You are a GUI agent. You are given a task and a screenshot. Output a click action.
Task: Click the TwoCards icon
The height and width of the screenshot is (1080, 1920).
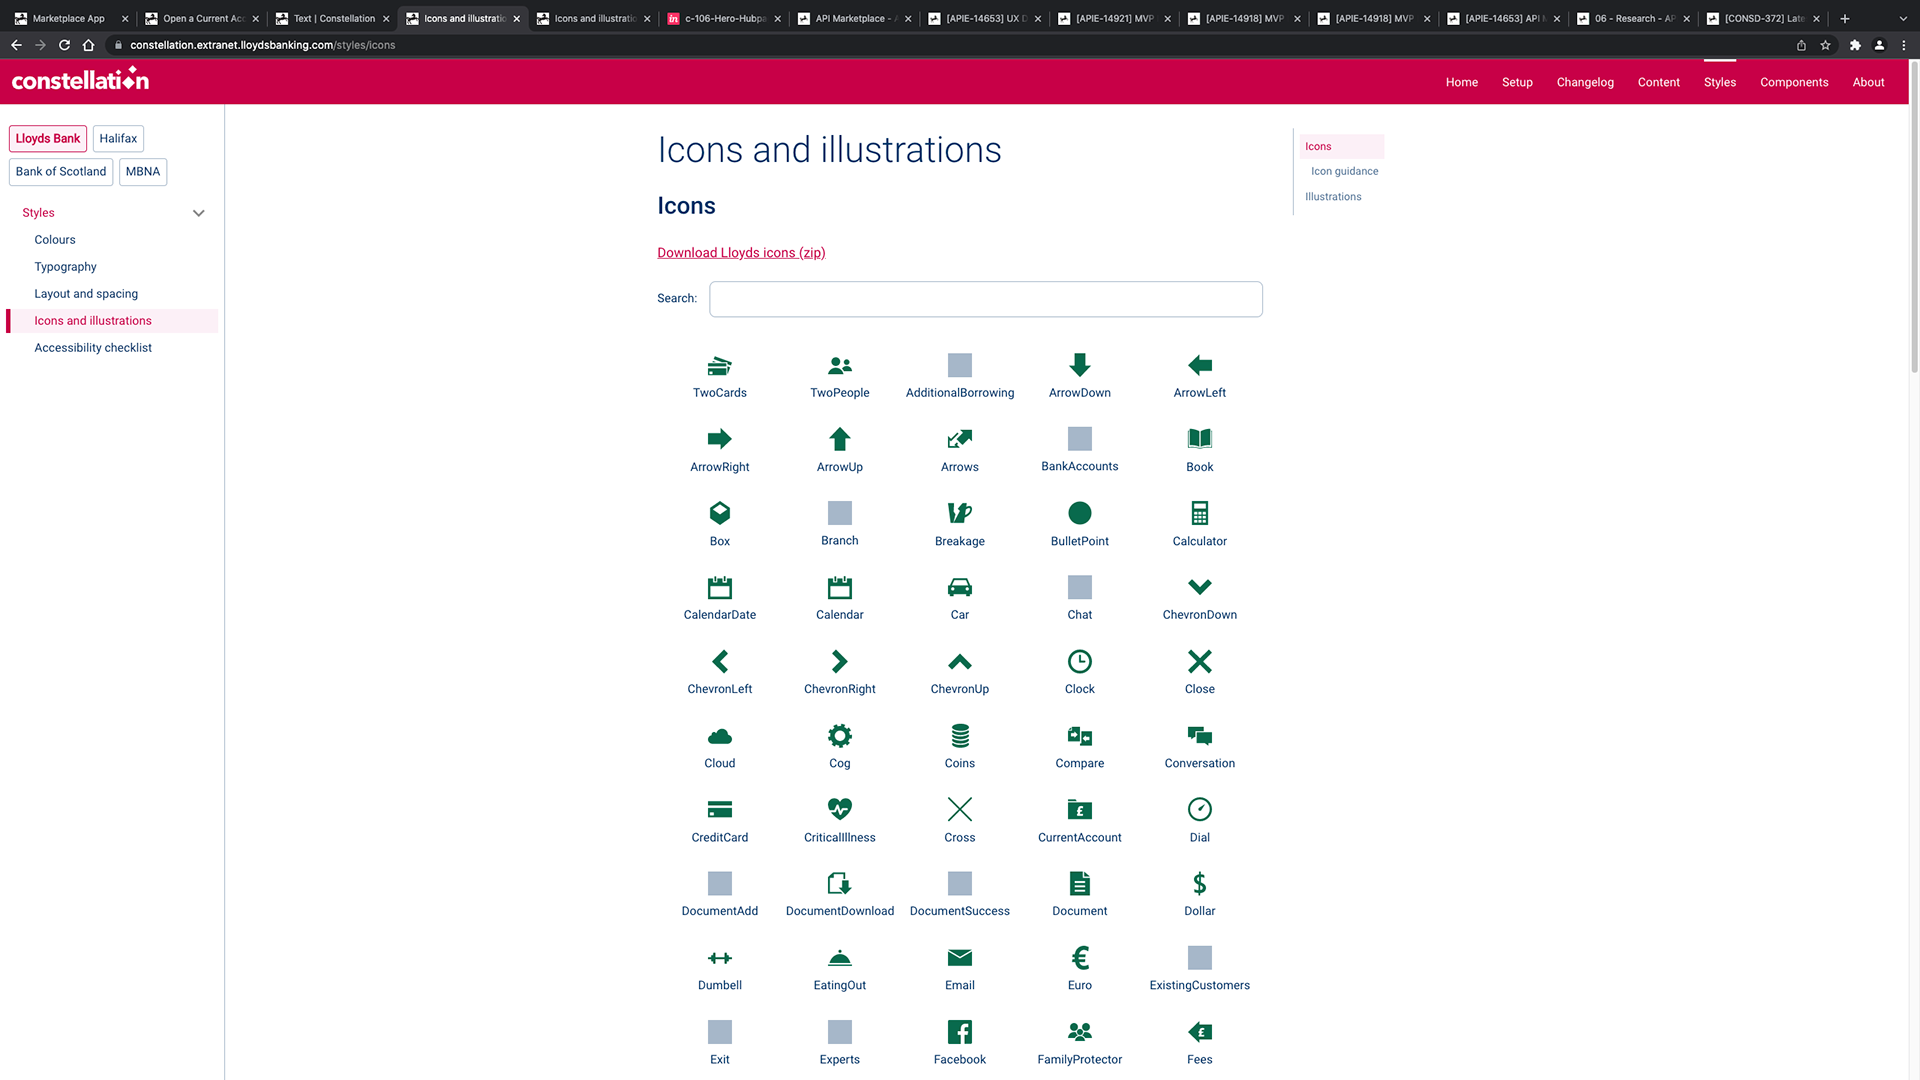[x=719, y=366]
